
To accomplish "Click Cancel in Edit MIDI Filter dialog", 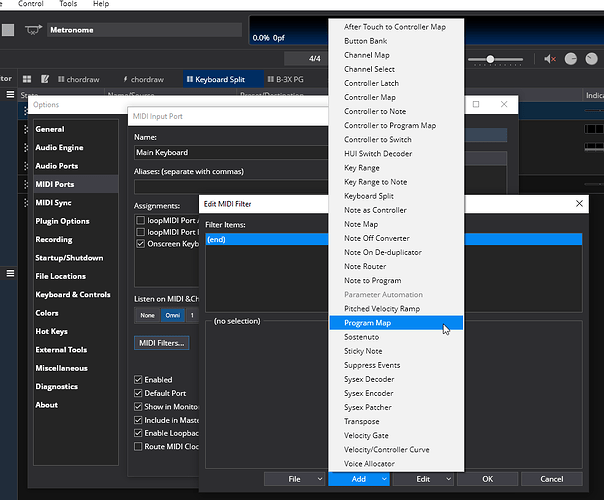I will 552,479.
